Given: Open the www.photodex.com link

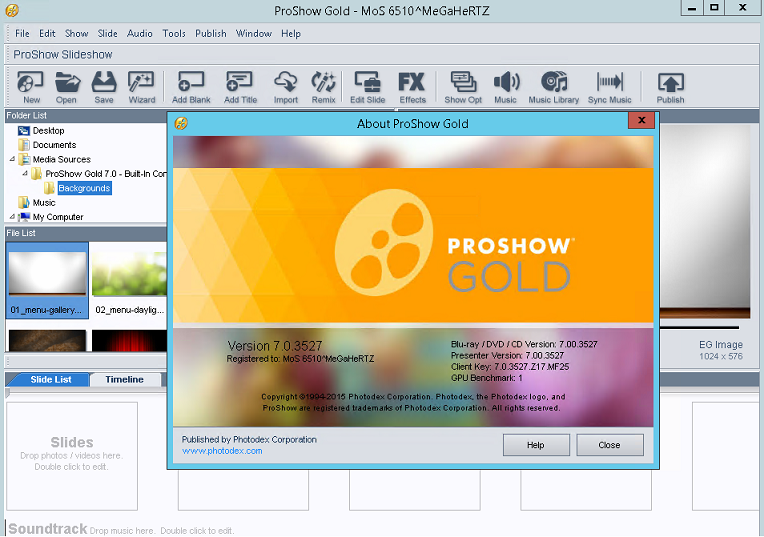Looking at the screenshot, I should (x=222, y=451).
